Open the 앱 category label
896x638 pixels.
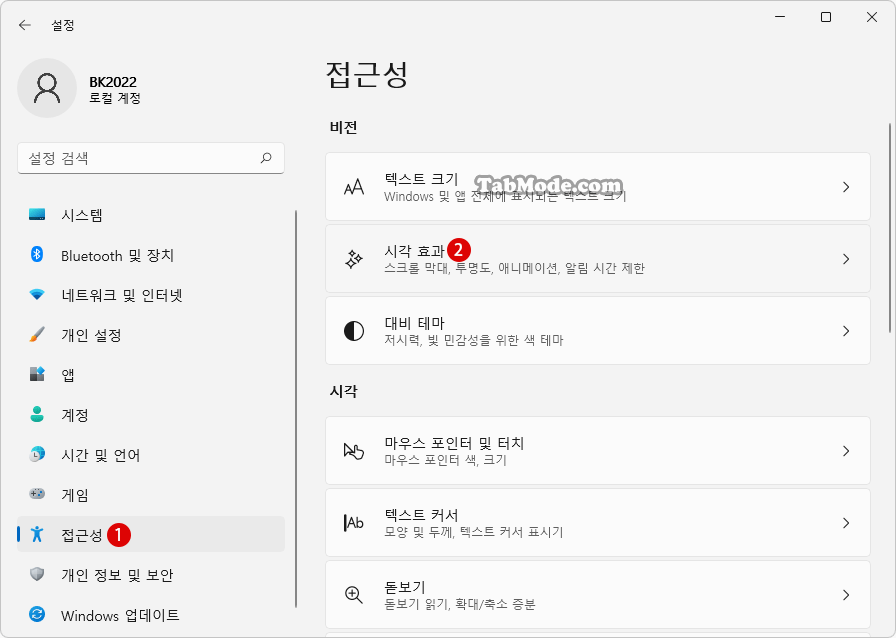coord(68,375)
